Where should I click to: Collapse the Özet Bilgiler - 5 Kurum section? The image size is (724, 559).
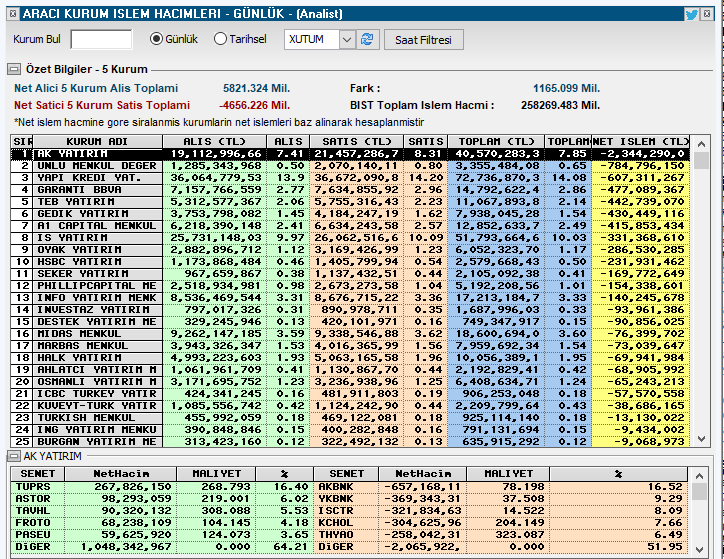(14, 69)
